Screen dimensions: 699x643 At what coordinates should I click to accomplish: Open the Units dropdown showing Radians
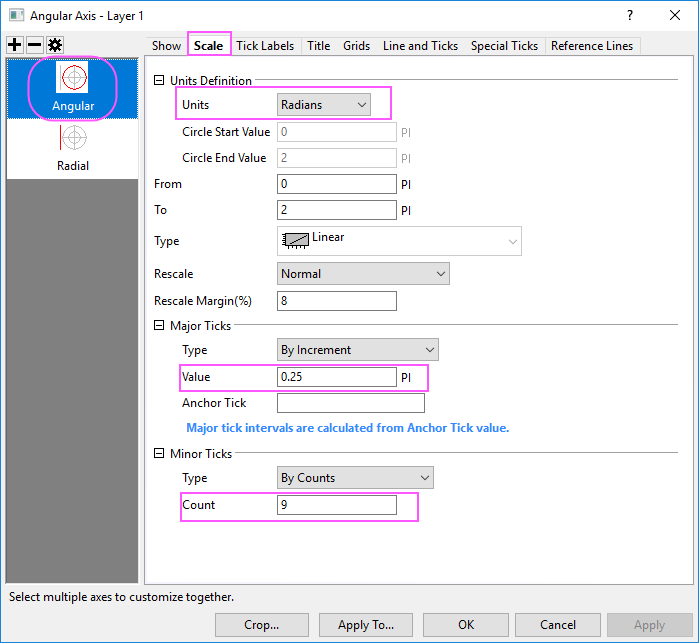pyautogui.click(x=324, y=104)
